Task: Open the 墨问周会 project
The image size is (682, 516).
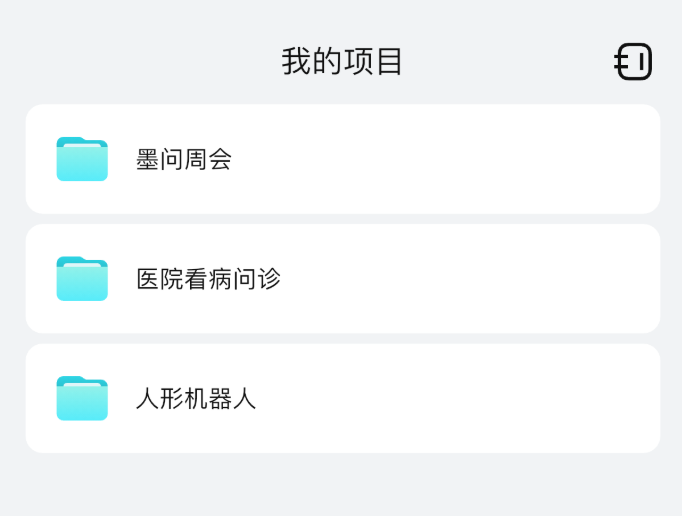Action: [343, 159]
